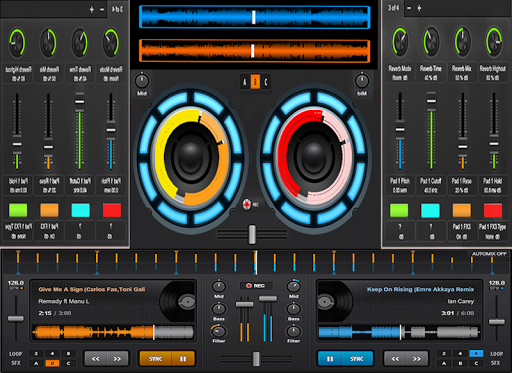Pause the left deck with the orange pause button
This screenshot has height=373, width=512.
pyautogui.click(x=183, y=359)
